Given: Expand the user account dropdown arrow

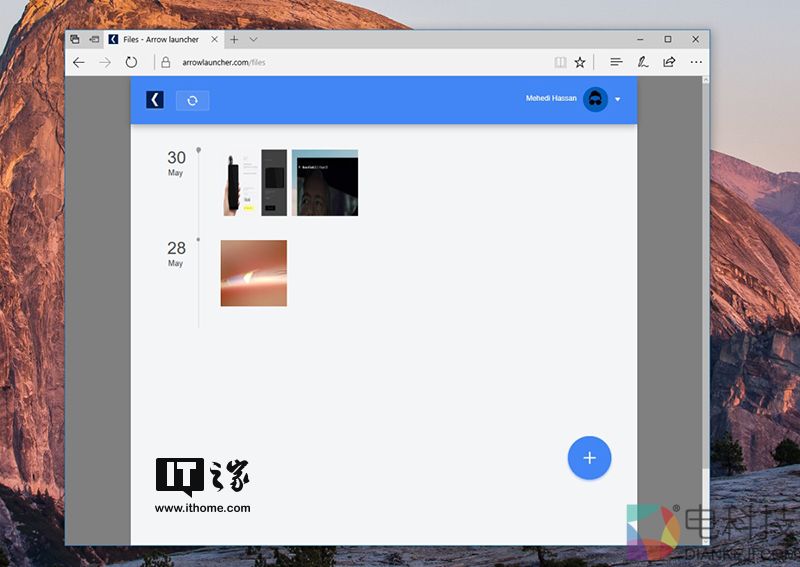Looking at the screenshot, I should pyautogui.click(x=618, y=99).
